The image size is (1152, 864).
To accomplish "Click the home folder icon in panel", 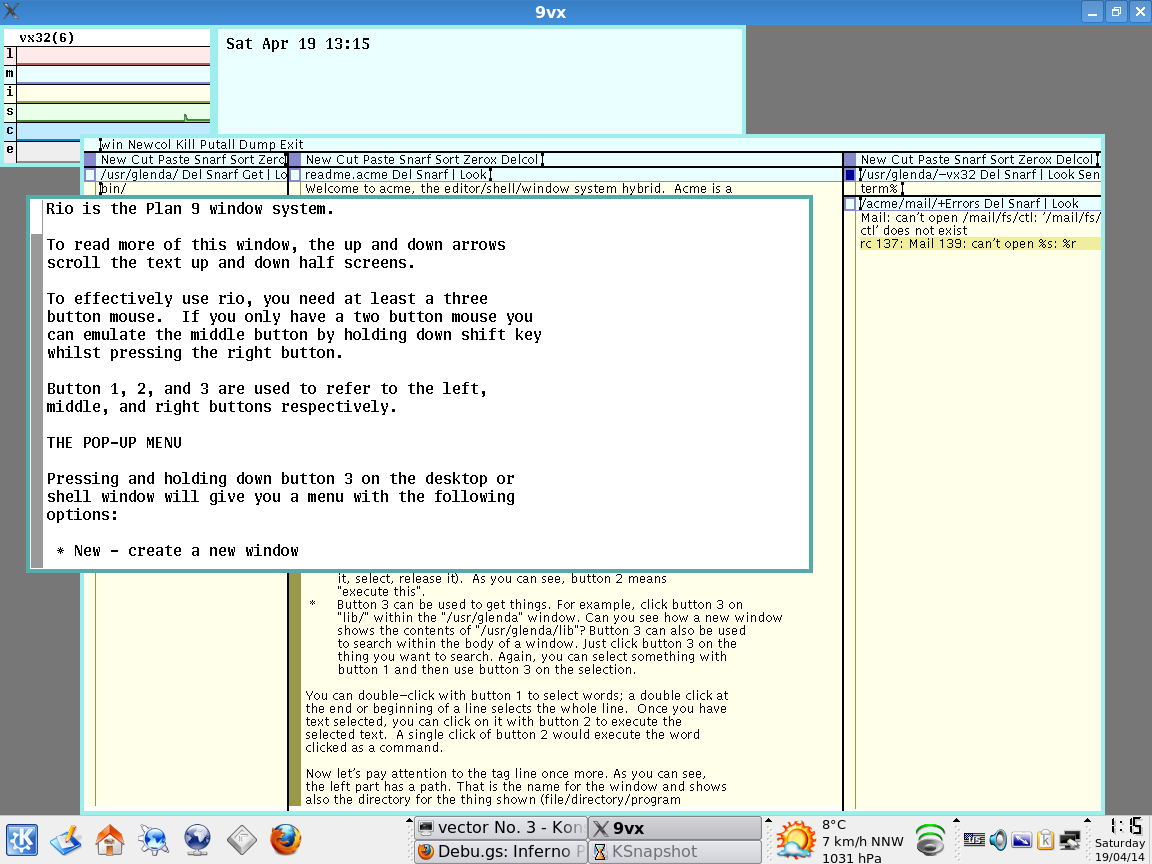I will (109, 839).
